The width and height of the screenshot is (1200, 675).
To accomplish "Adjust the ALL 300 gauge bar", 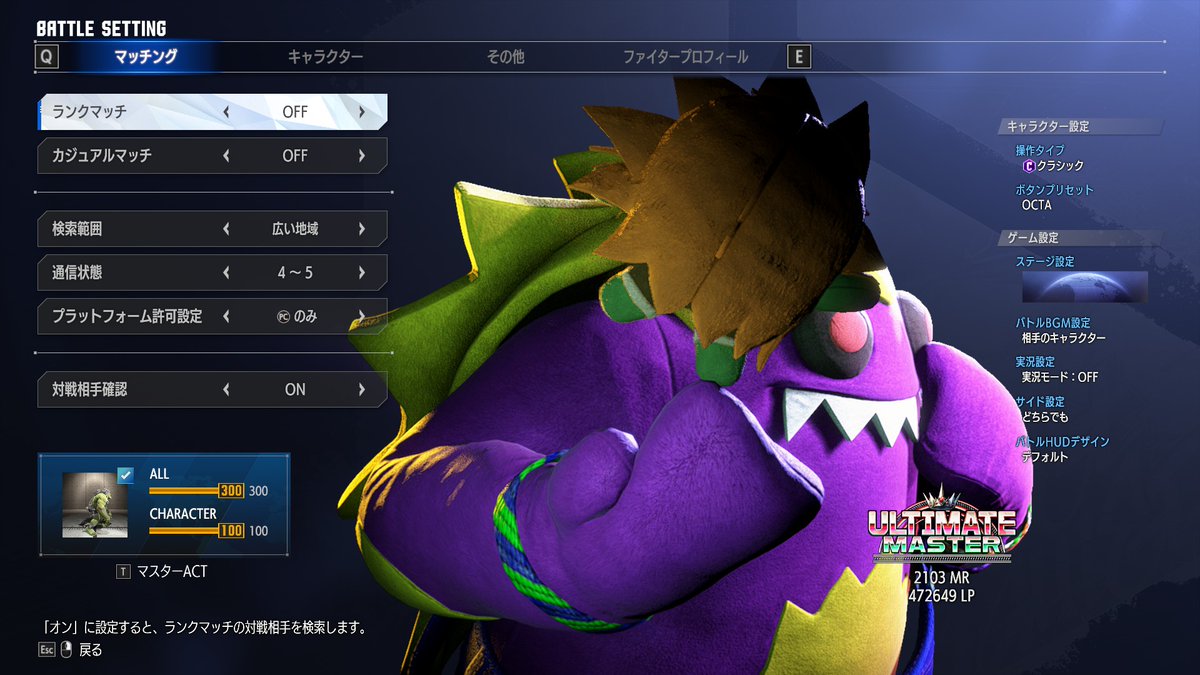I will (196, 491).
